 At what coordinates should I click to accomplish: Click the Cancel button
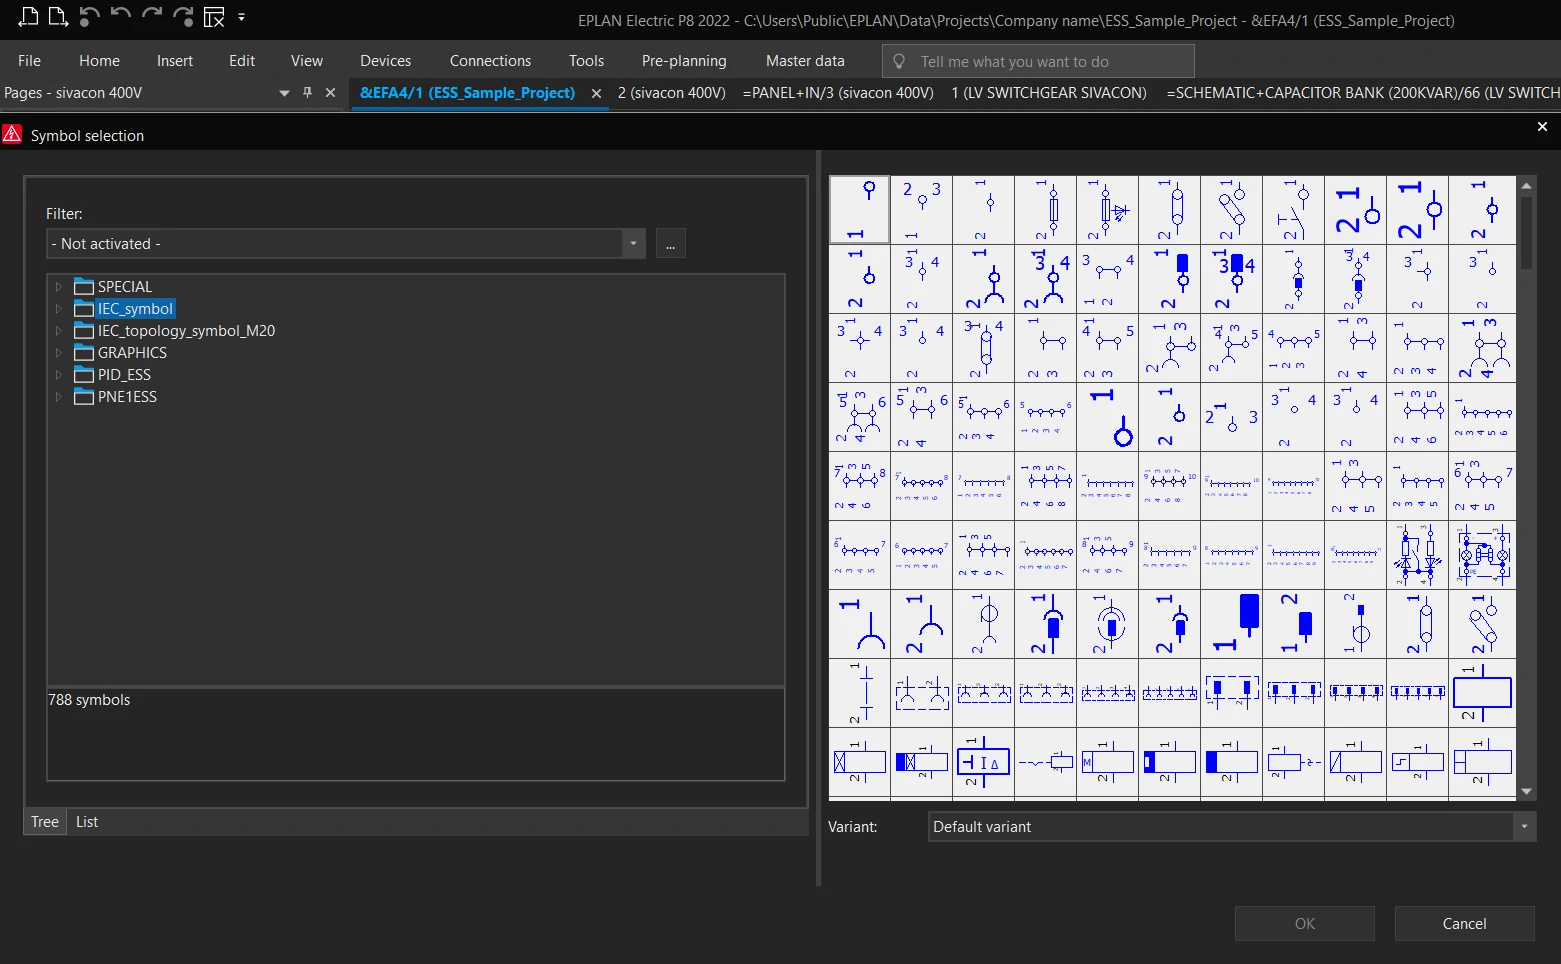click(x=1464, y=924)
